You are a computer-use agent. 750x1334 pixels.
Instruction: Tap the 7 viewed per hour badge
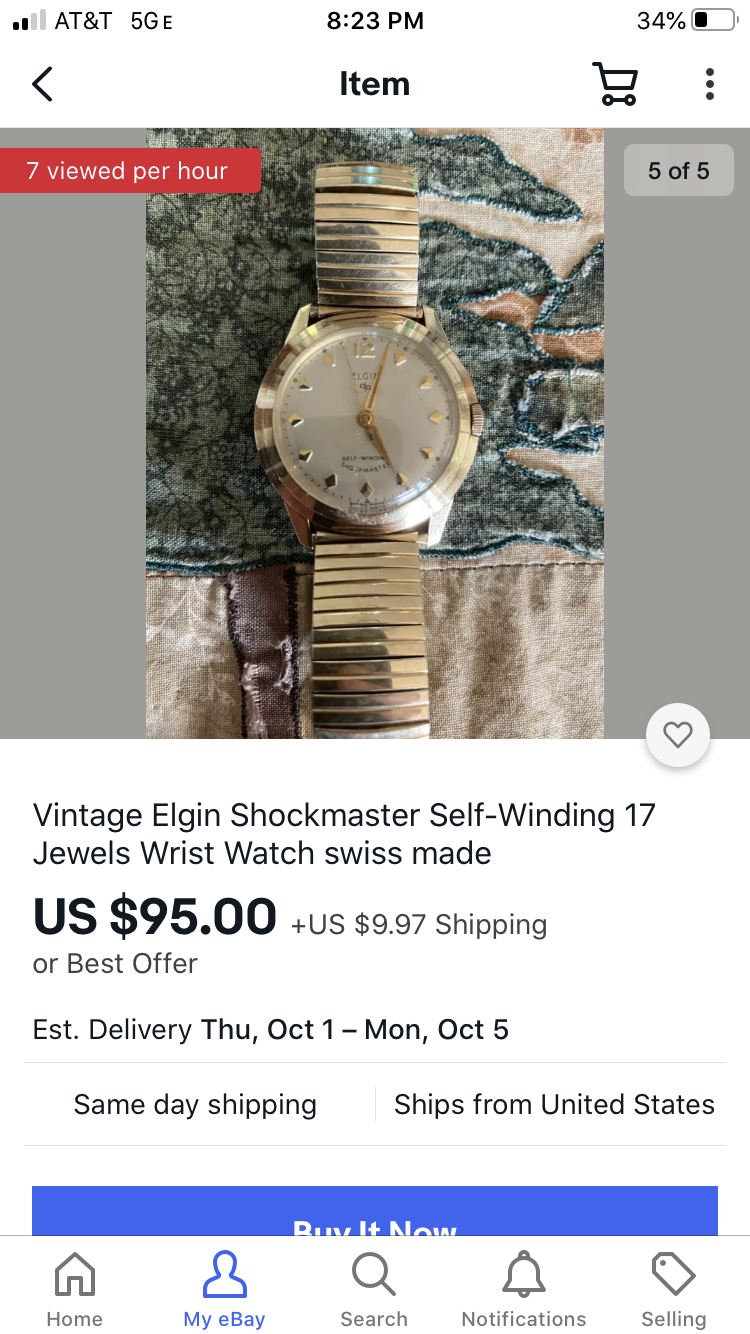click(x=130, y=171)
